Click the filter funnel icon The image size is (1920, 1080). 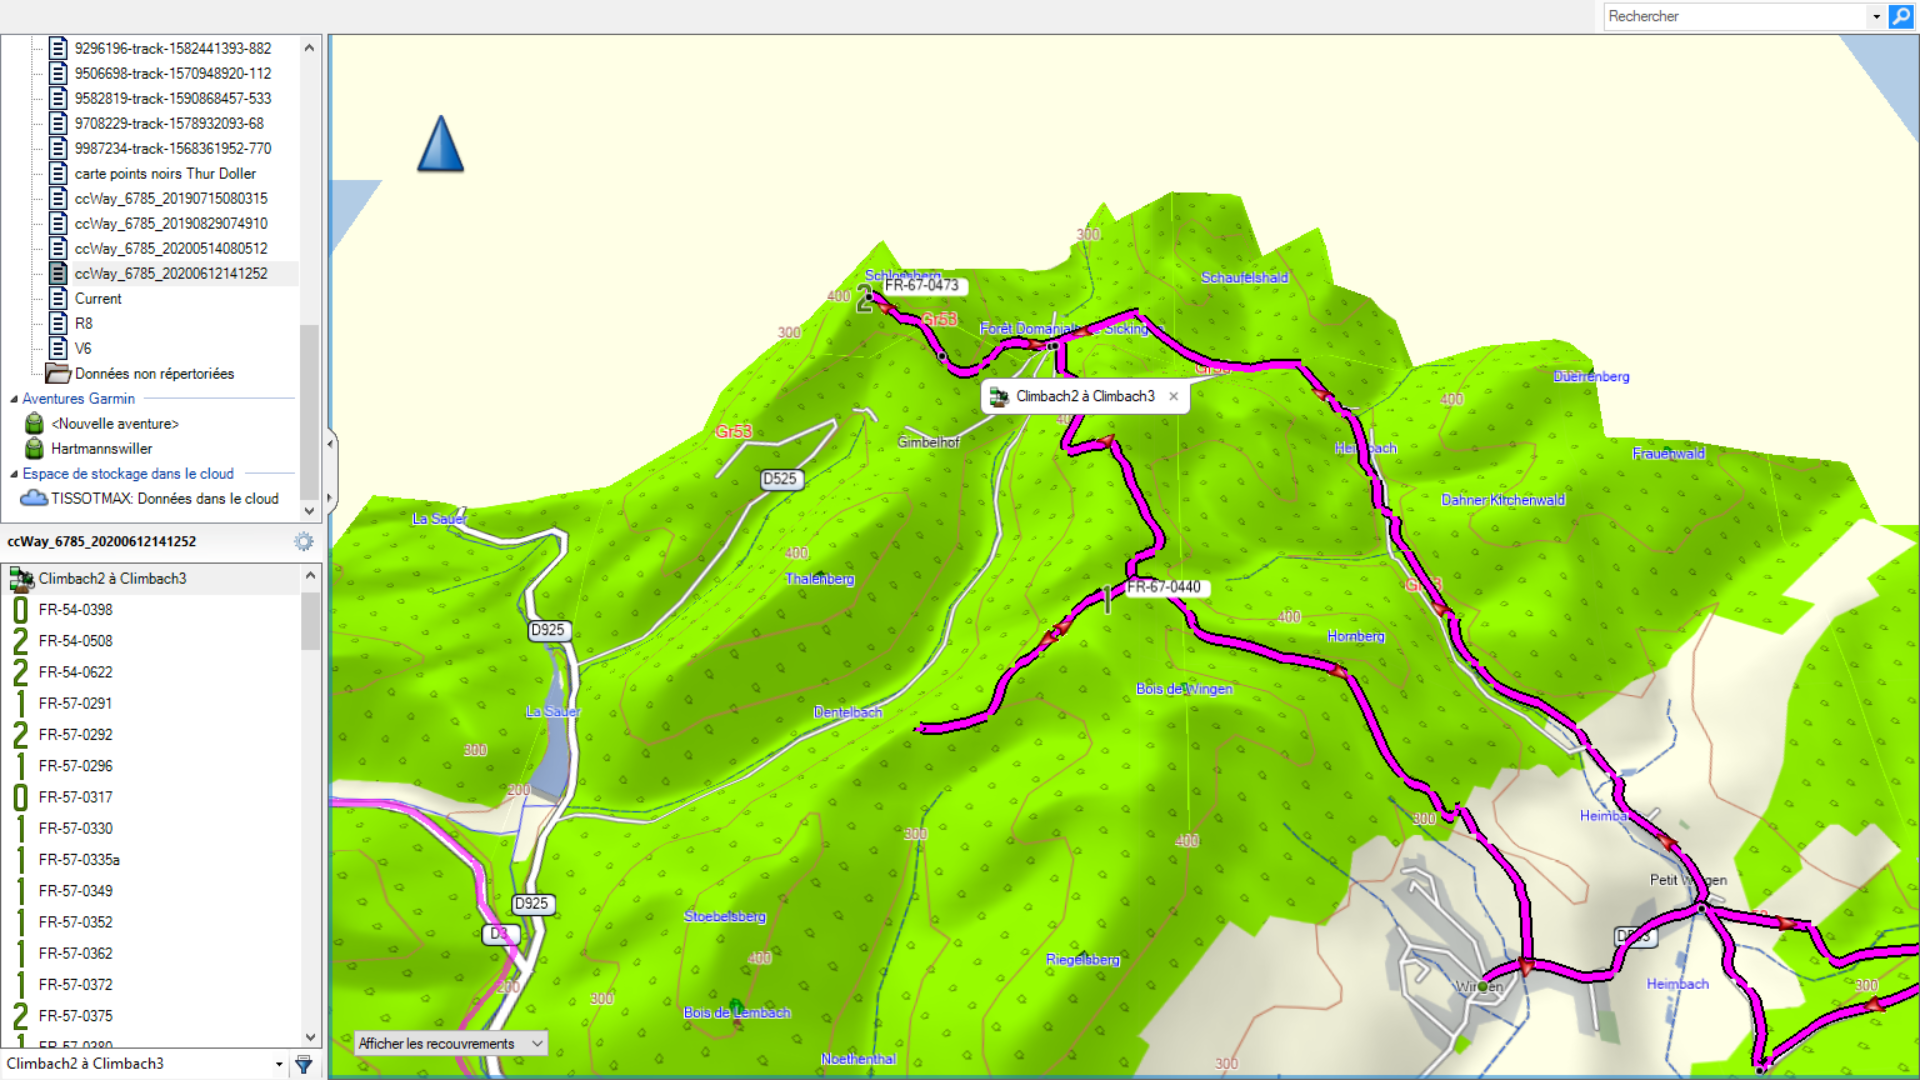coord(304,1064)
